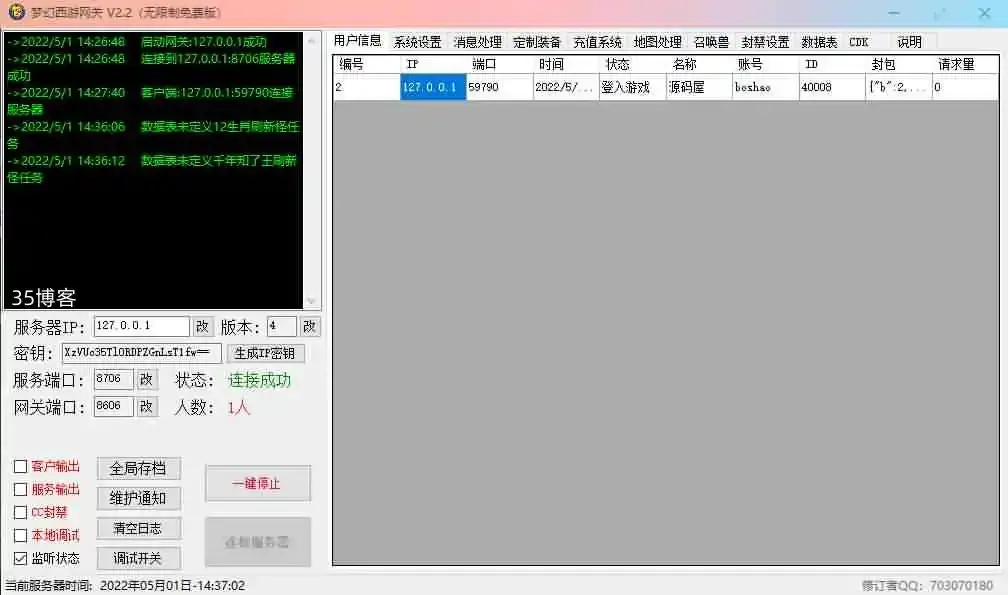Clear logs with 清空日志 button

click(x=138, y=528)
